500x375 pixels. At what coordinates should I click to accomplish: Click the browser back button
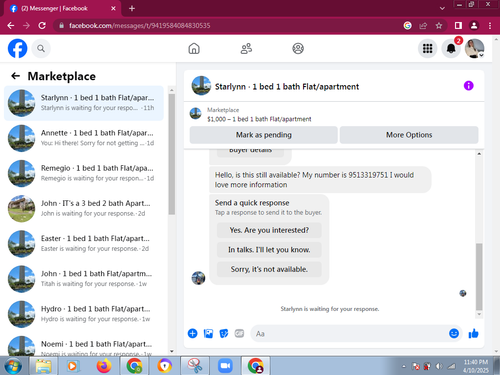[x=11, y=26]
